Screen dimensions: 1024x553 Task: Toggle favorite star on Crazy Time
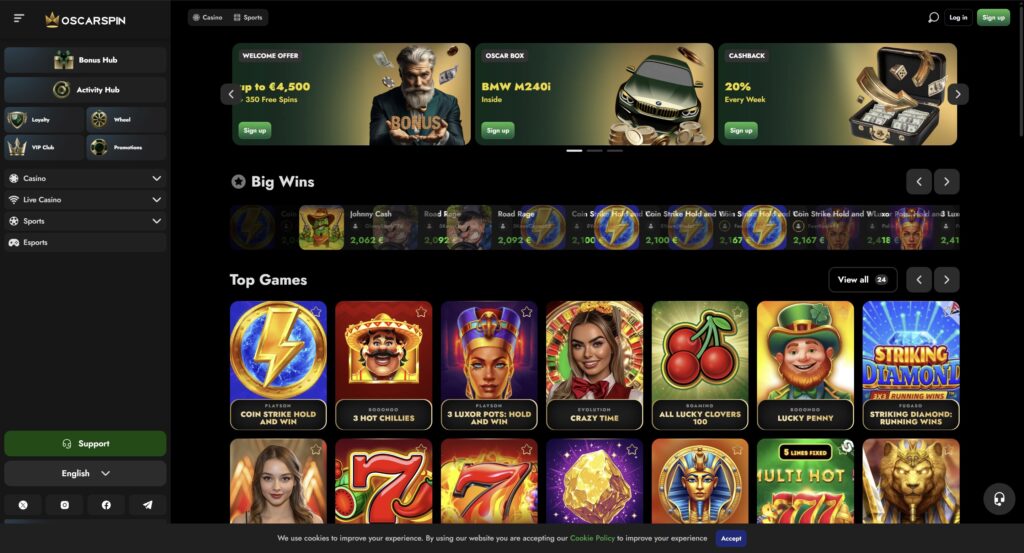point(632,312)
